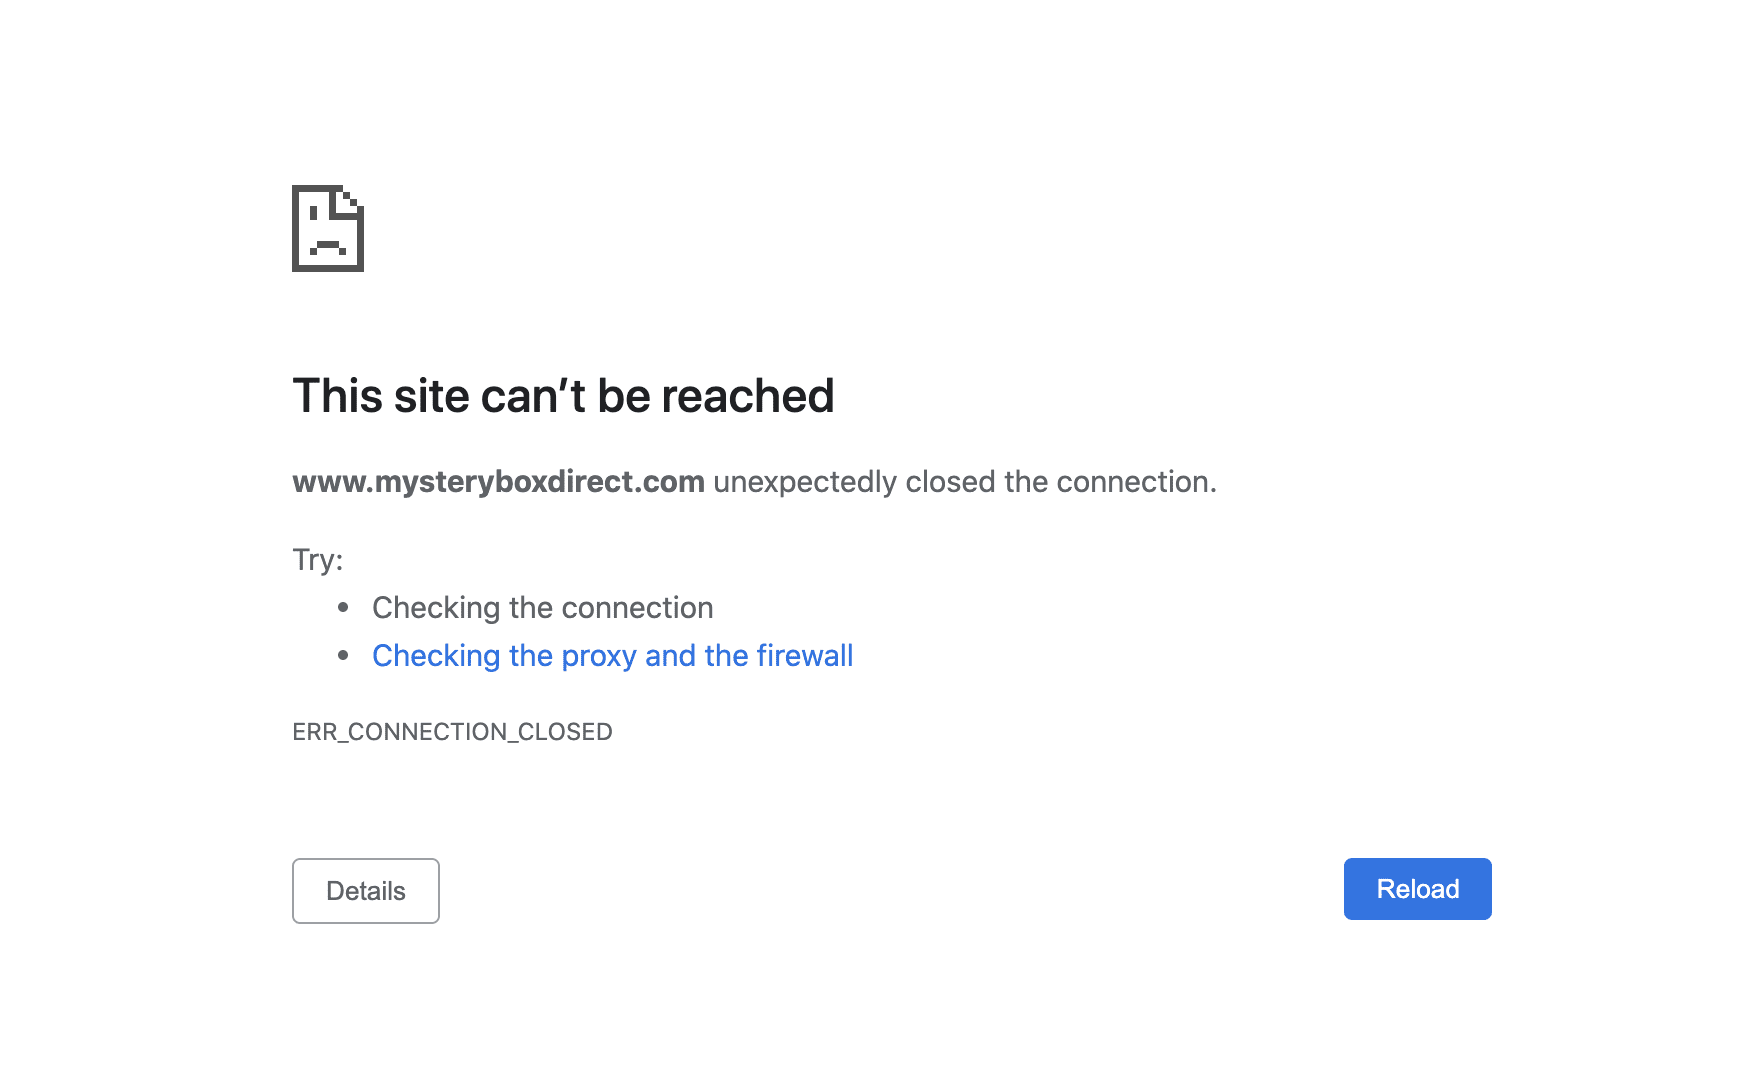The height and width of the screenshot is (1088, 1764).
Task: Click the left eye of the sad icon
Action: 313,212
